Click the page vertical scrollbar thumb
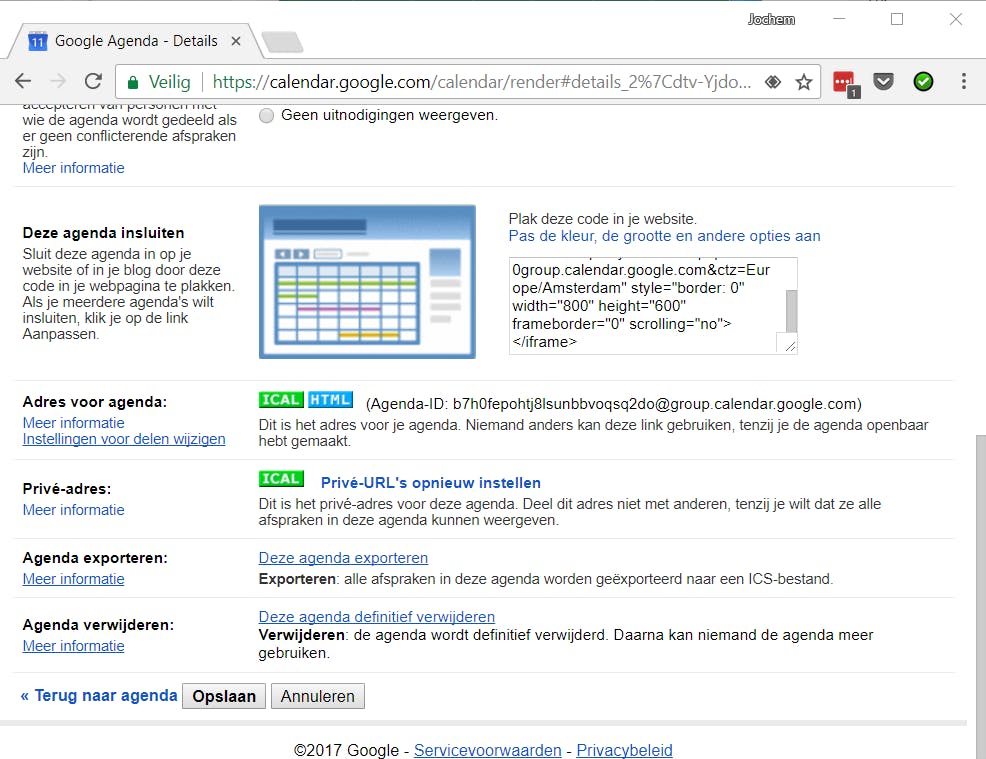Screen dimensions: 986x759 [x=980, y=596]
